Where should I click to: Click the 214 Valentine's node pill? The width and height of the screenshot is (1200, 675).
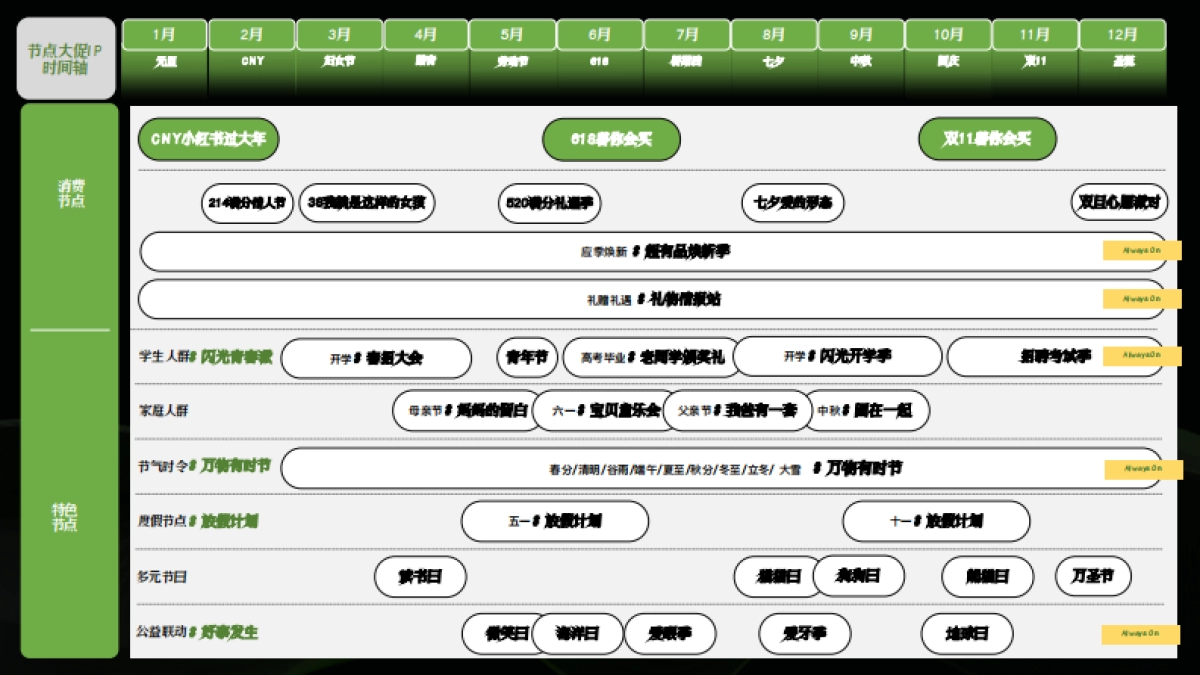click(x=247, y=203)
